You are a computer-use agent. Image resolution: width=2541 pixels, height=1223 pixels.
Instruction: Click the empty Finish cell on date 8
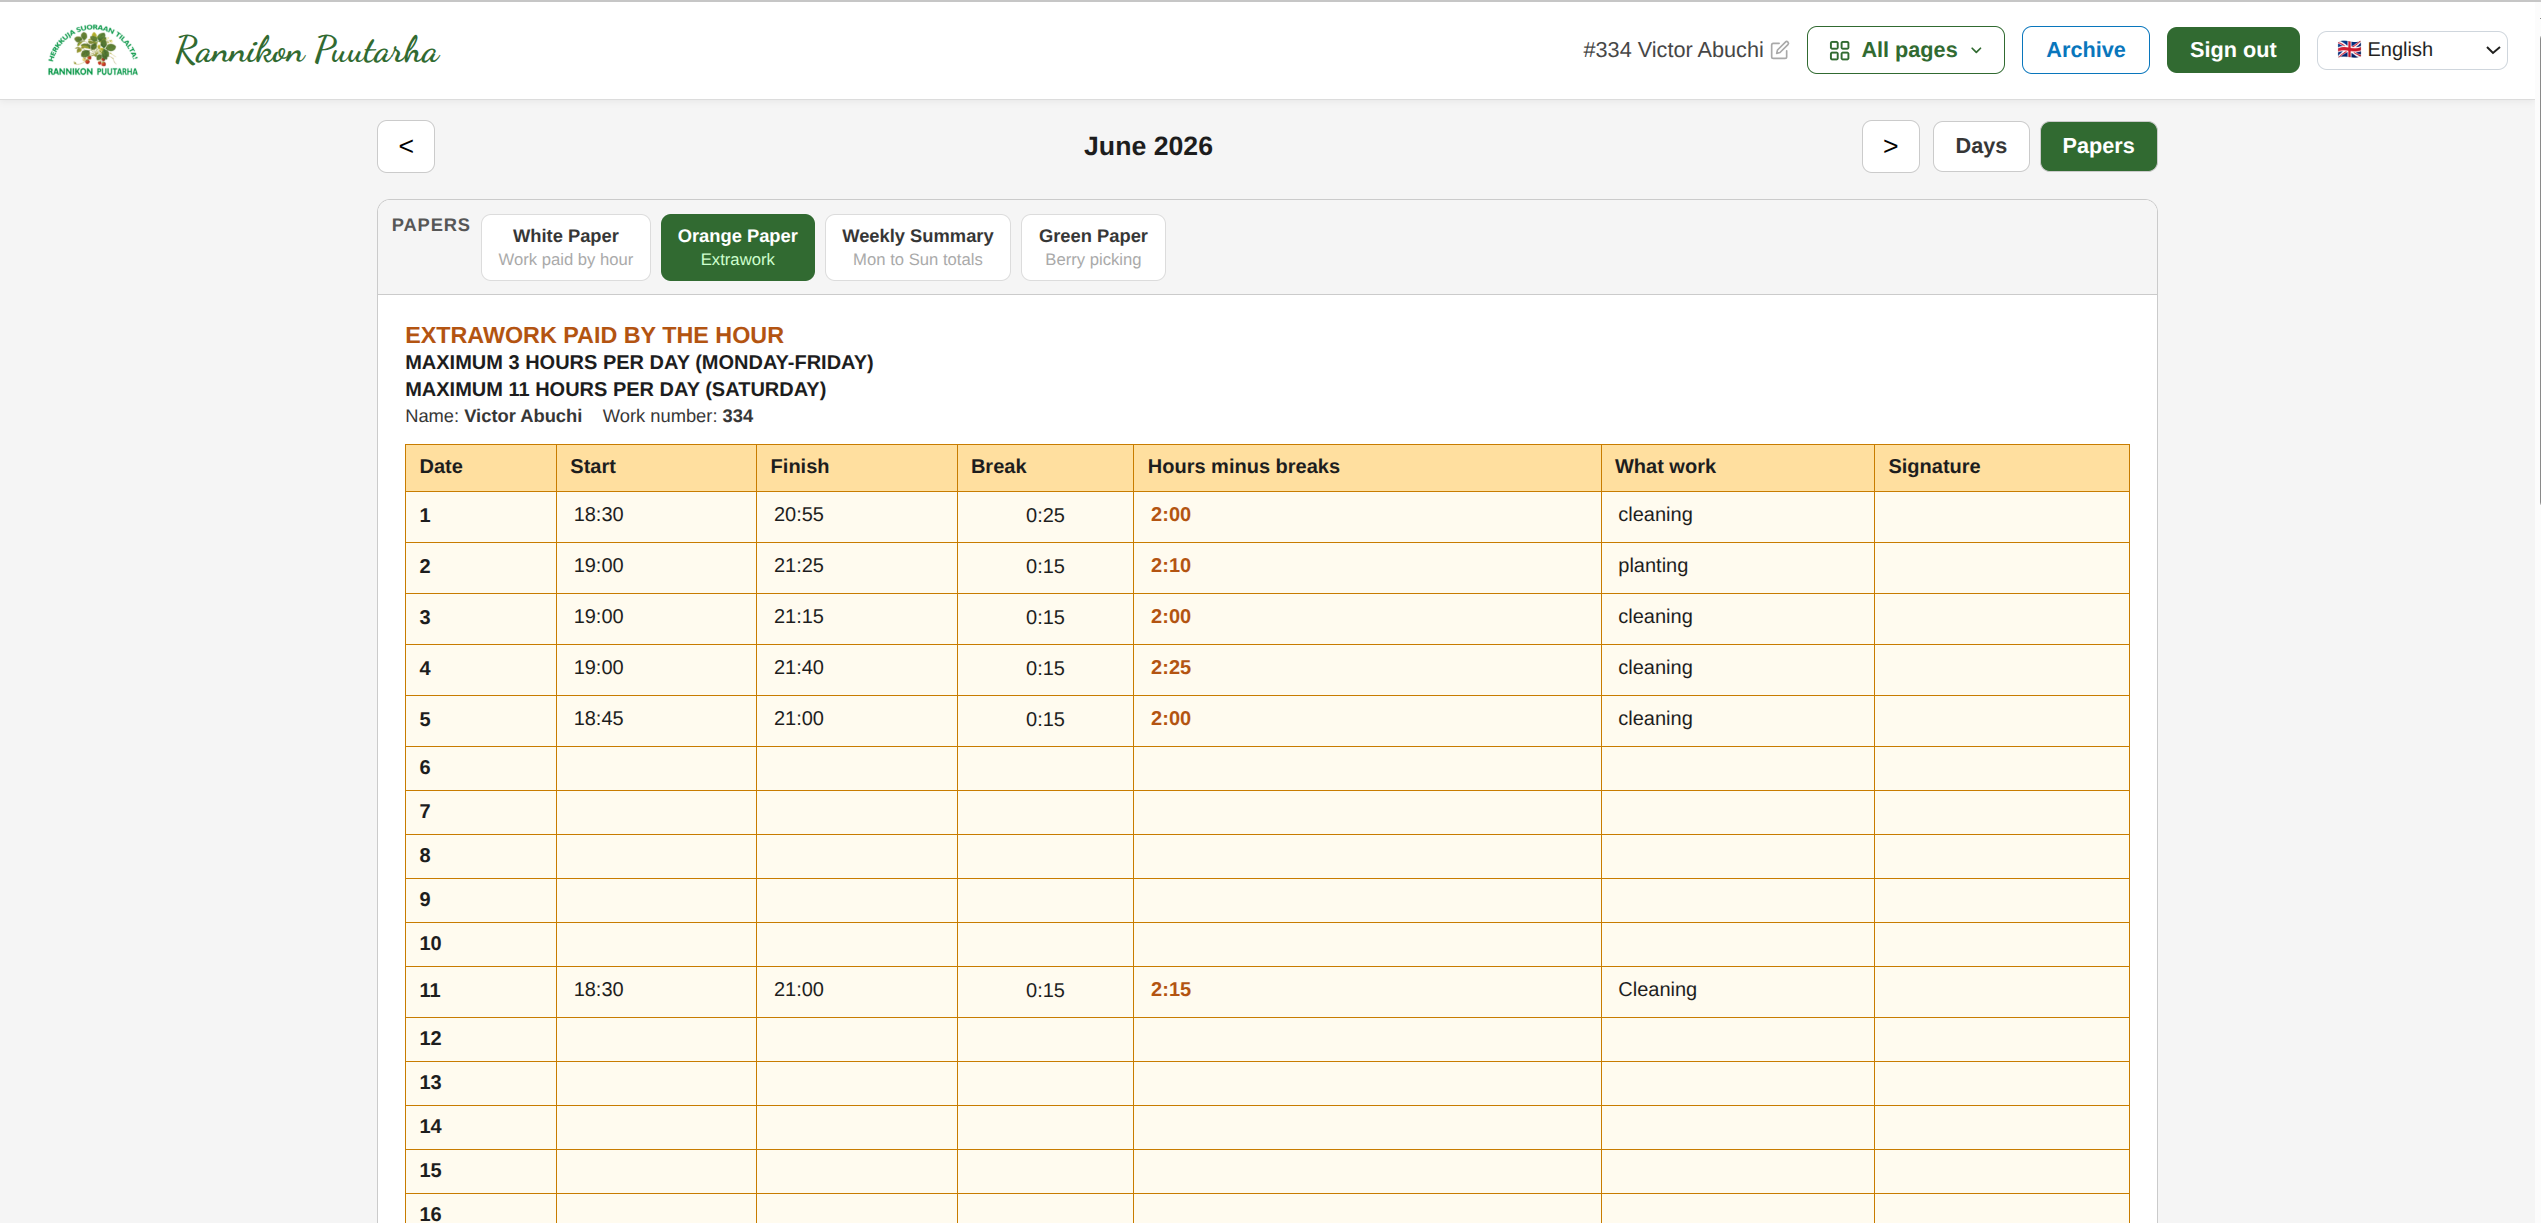click(x=857, y=856)
